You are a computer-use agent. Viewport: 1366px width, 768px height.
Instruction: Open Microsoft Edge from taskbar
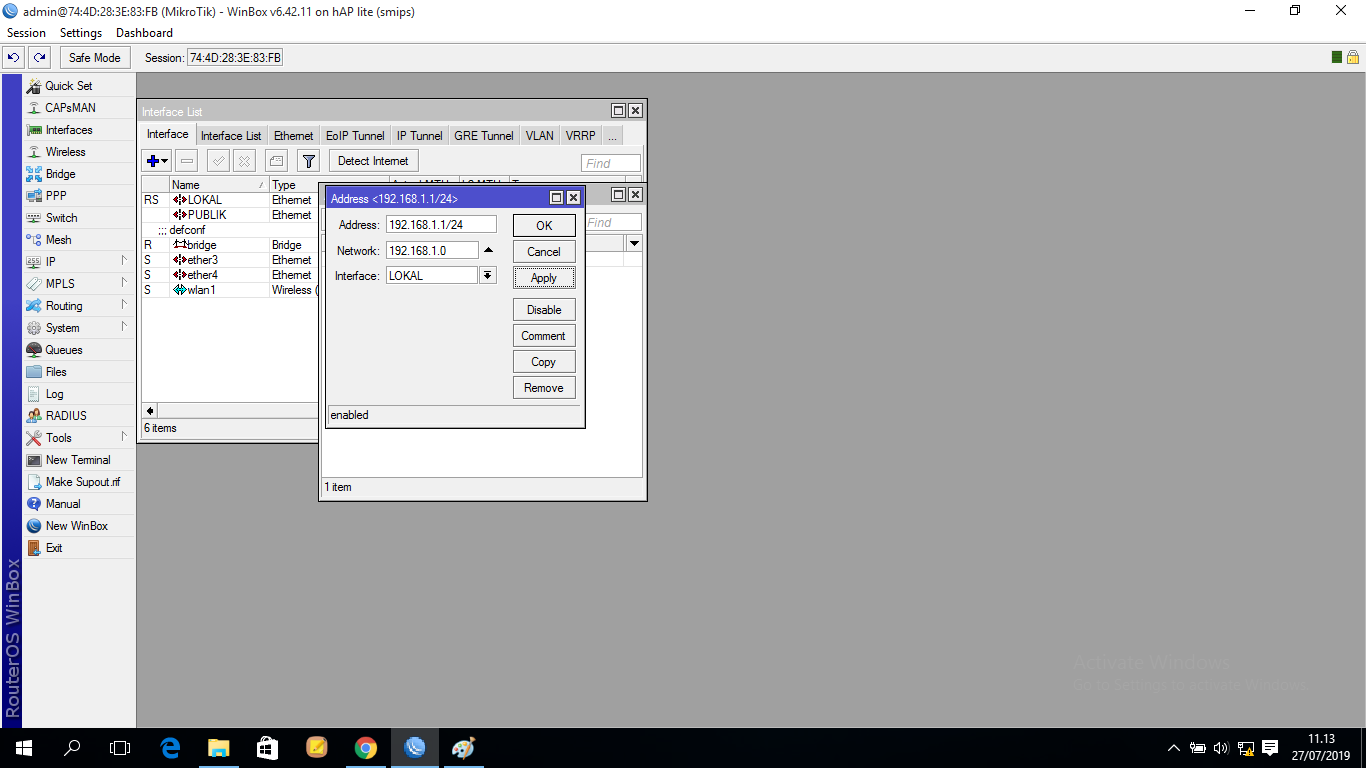[171, 748]
